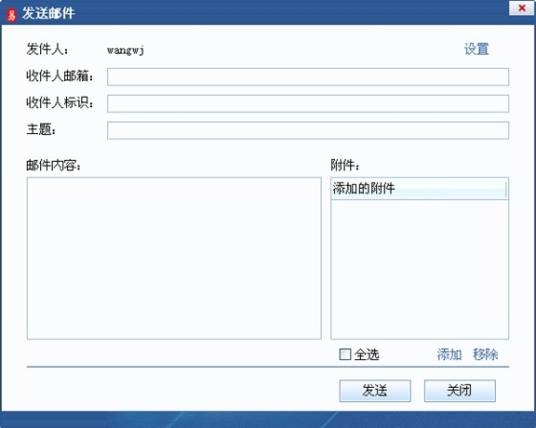This screenshot has height=428, width=536.
Task: Close the 发送邮件 dialog with the X
Action: click(521, 8)
